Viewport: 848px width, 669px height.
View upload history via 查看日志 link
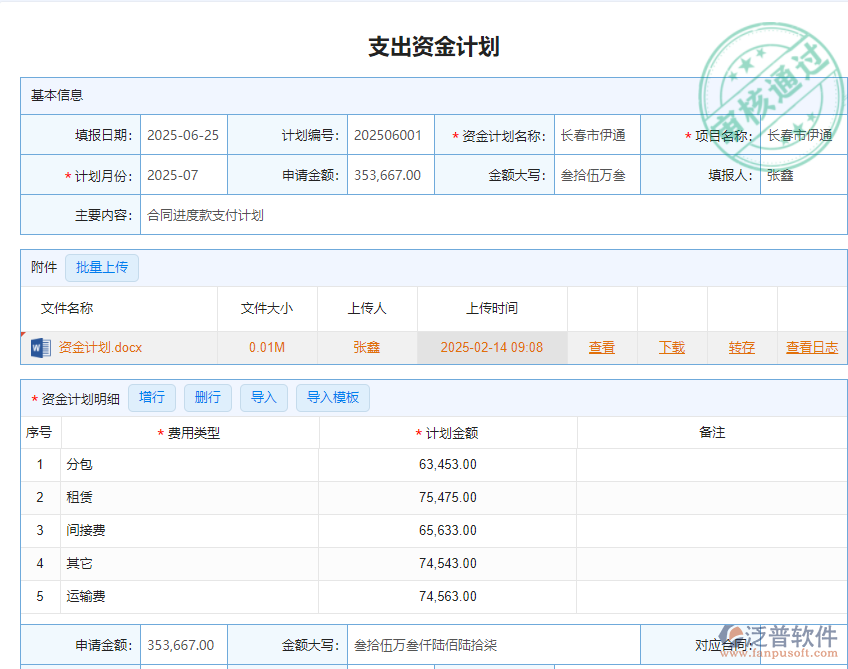pyautogui.click(x=814, y=346)
